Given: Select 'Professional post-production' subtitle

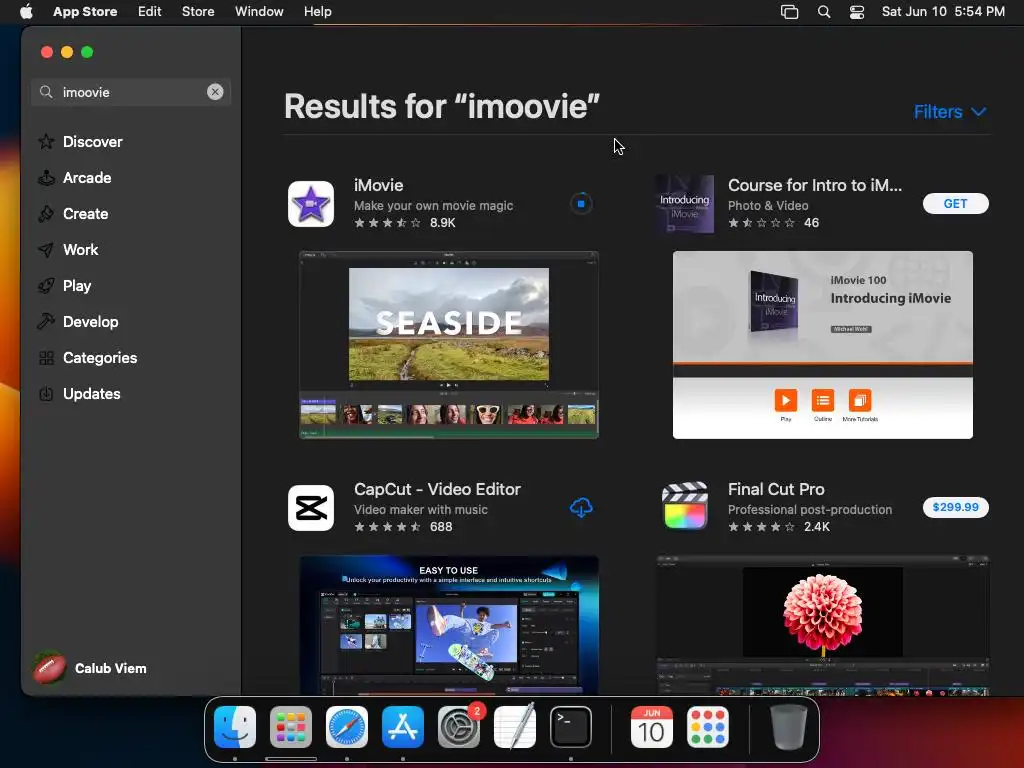Looking at the screenshot, I should pos(810,509).
